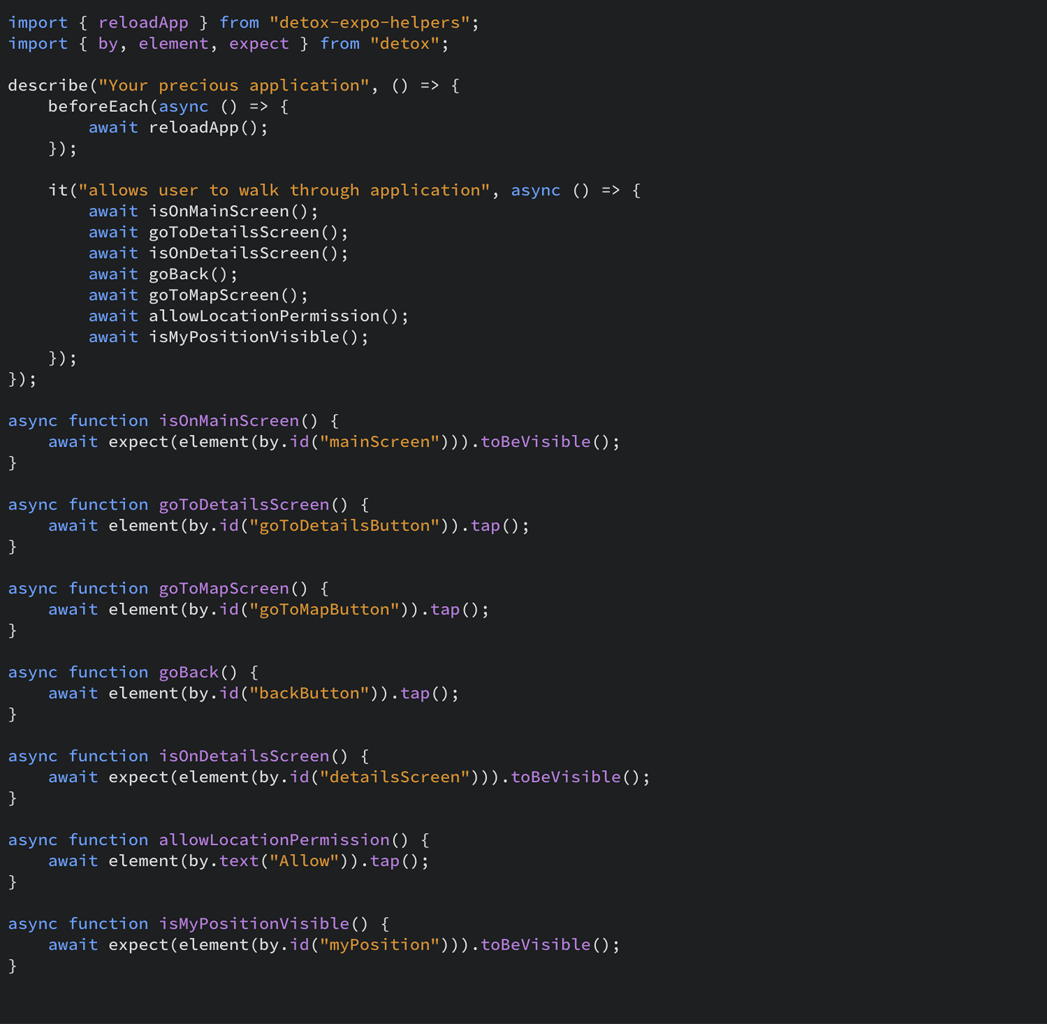Click function name isMyPositionVisible in its definition
The width and height of the screenshot is (1047, 1024).
pos(254,923)
